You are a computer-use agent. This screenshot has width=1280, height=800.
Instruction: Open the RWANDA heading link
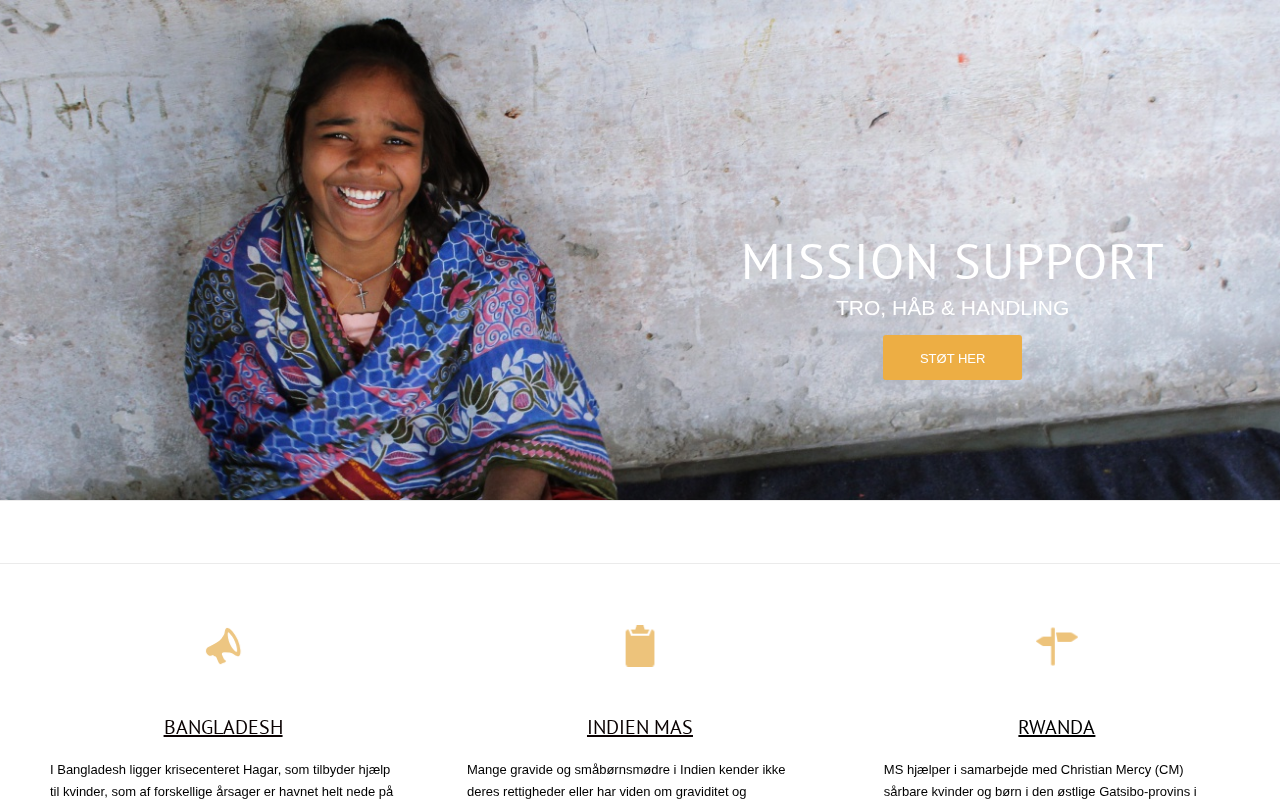coord(1057,727)
